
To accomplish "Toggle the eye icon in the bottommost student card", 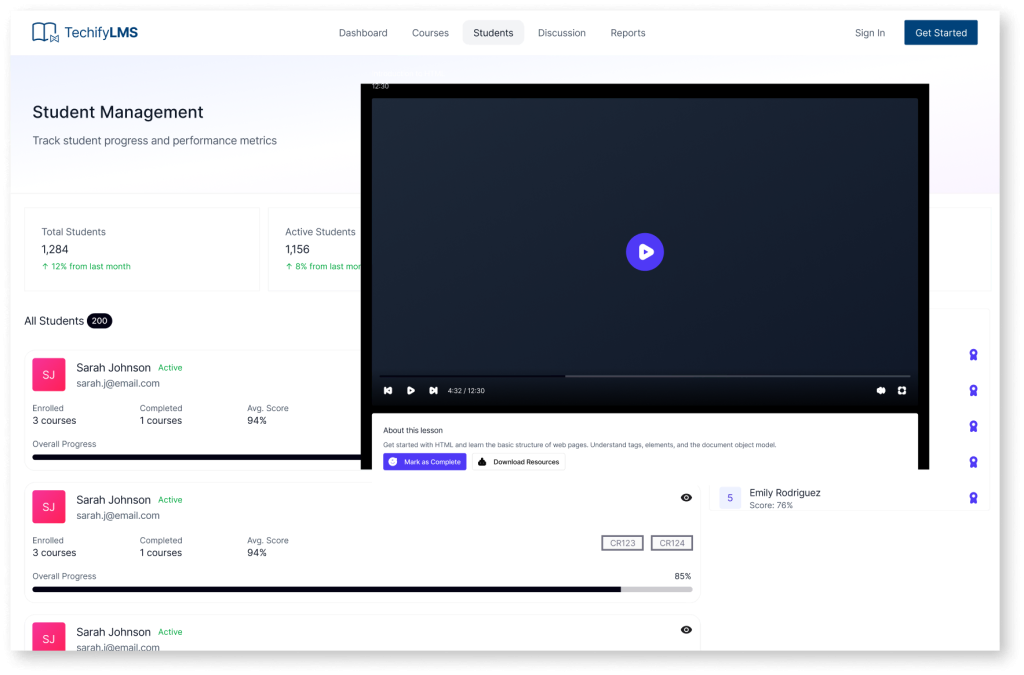I will (x=686, y=630).
